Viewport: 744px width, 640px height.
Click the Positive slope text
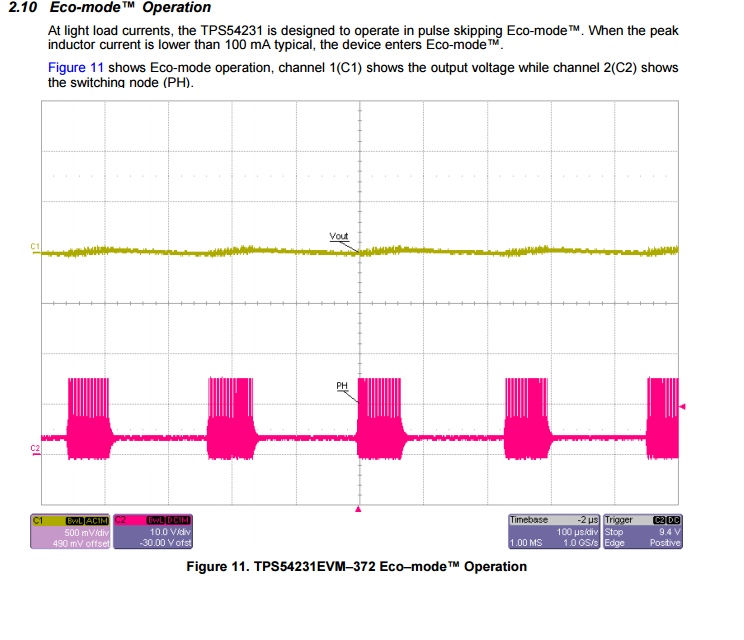[665, 543]
